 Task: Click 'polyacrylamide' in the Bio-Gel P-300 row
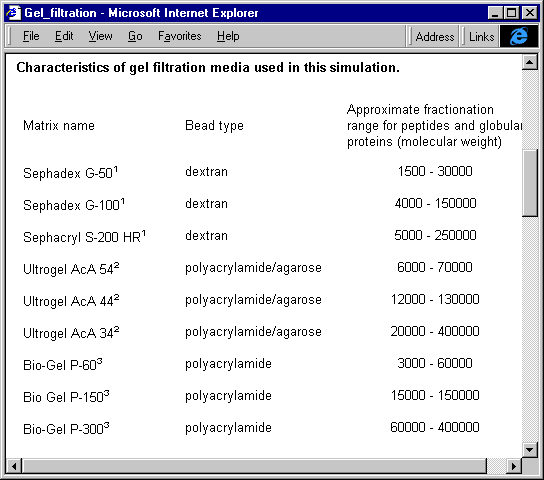[x=228, y=428]
